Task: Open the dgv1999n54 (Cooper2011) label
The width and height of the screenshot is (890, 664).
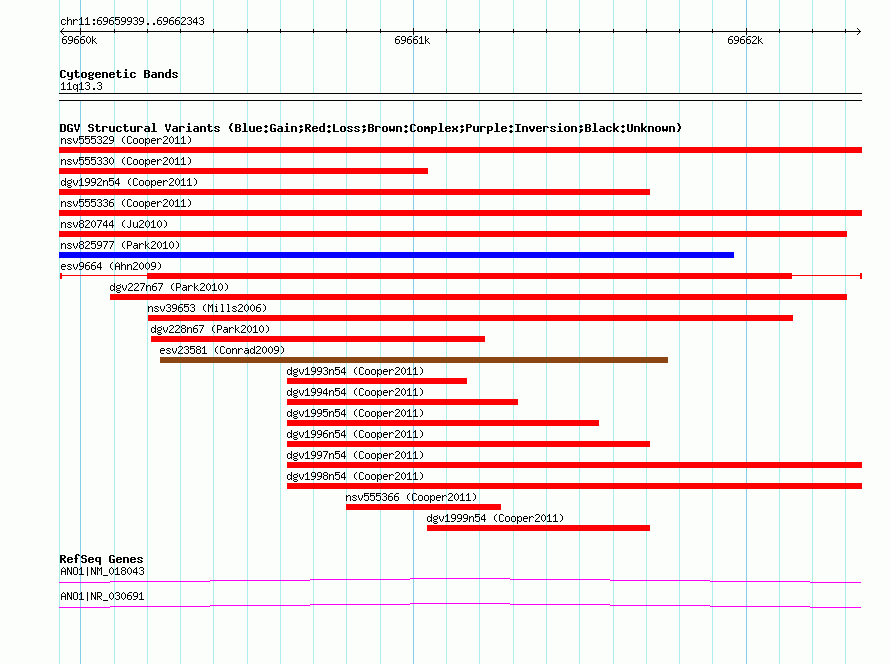Action: coord(496,518)
